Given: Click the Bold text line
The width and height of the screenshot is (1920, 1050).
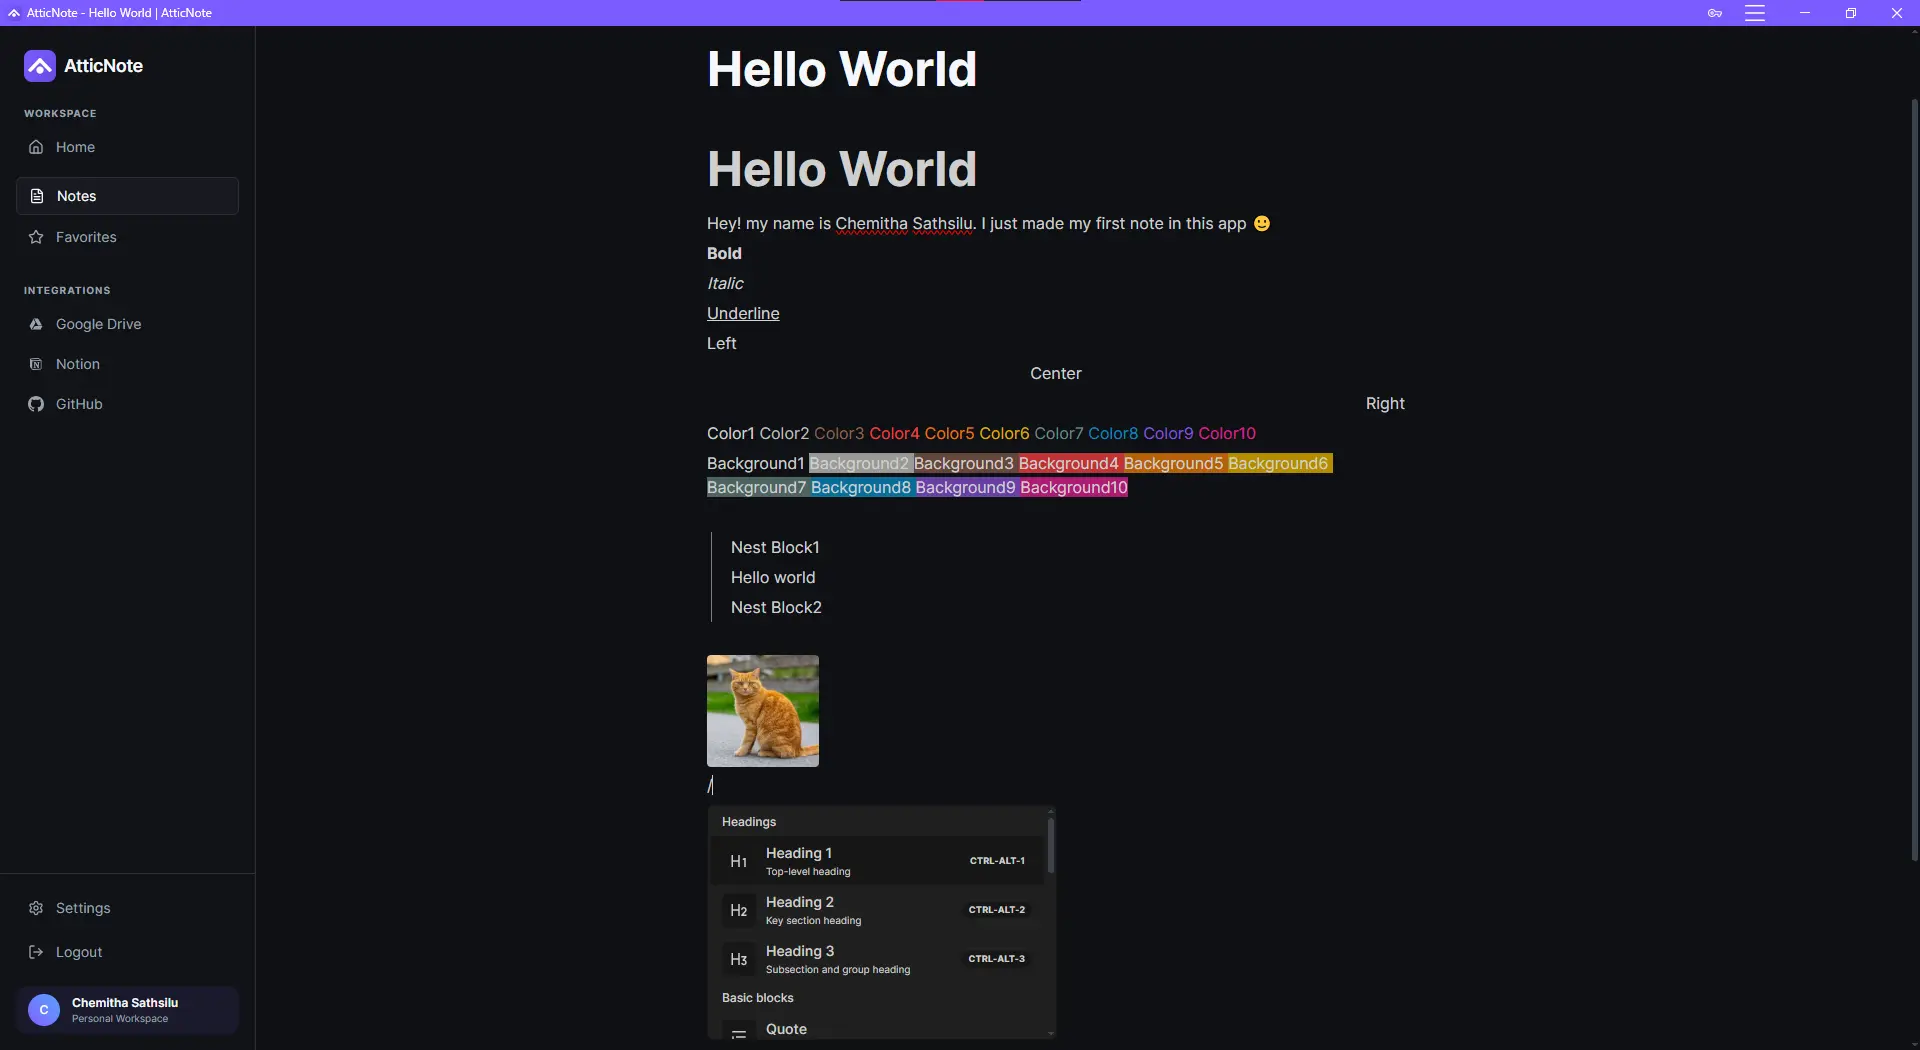Looking at the screenshot, I should click(724, 253).
